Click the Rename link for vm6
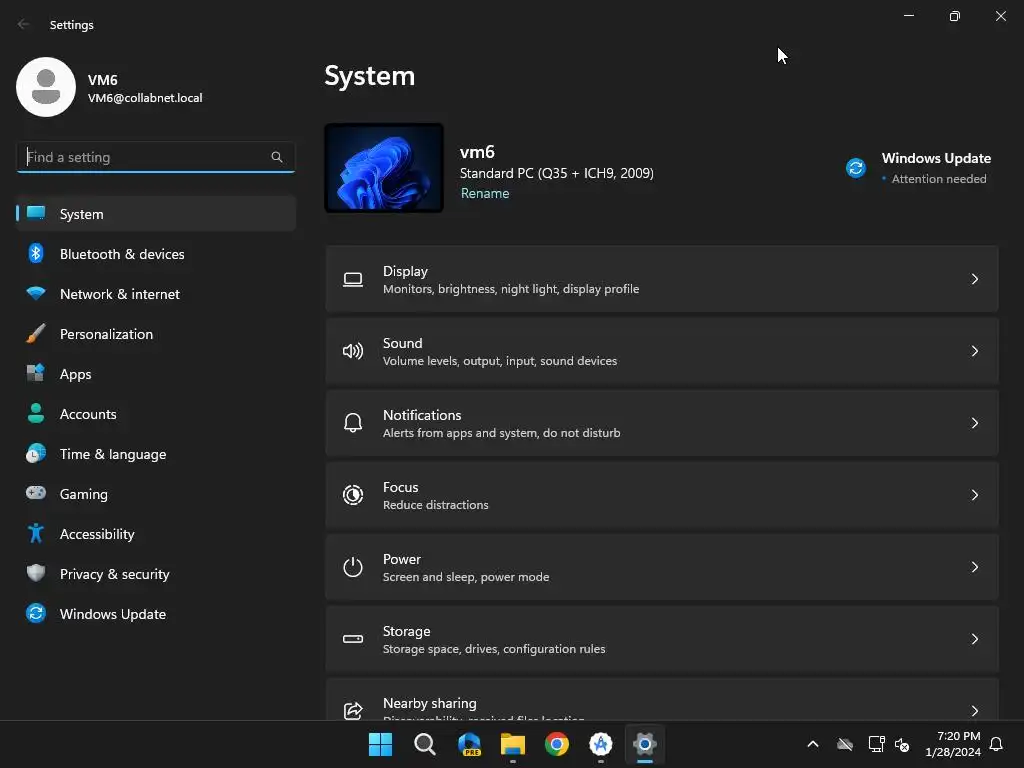 click(x=485, y=193)
